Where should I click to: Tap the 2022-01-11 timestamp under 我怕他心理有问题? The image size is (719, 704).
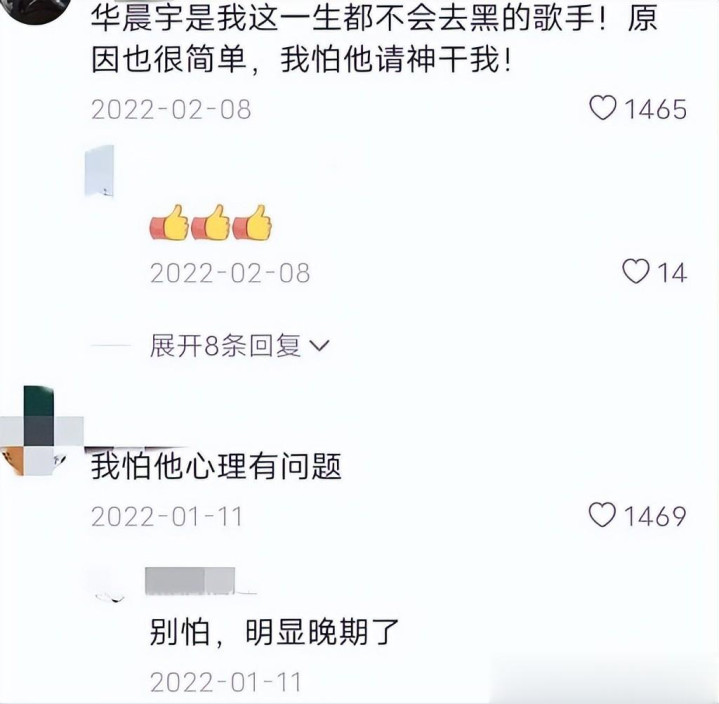[166, 516]
